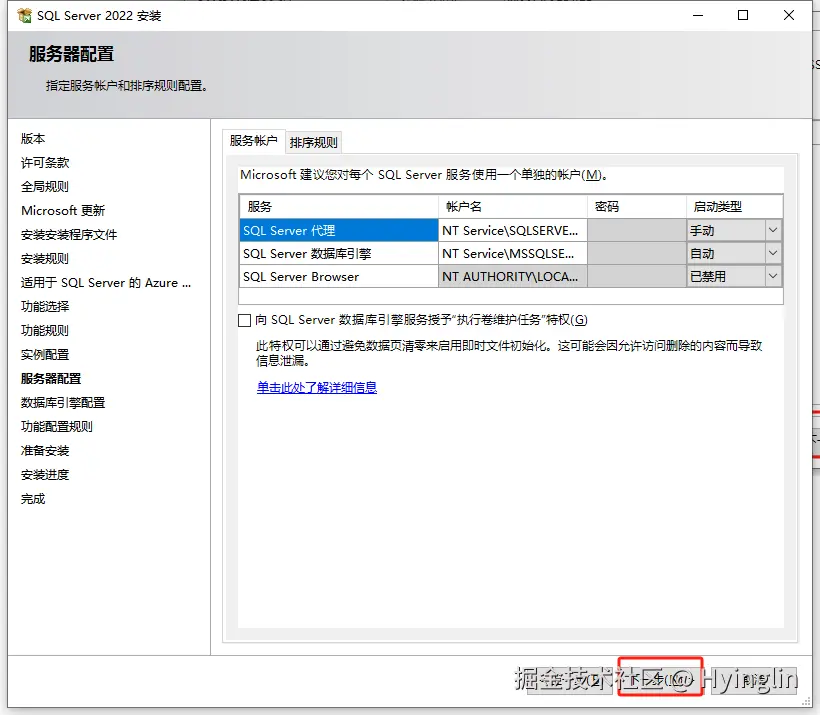Select 数据库引擎配置 step in sidebar
The width and height of the screenshot is (820, 715).
(x=63, y=403)
